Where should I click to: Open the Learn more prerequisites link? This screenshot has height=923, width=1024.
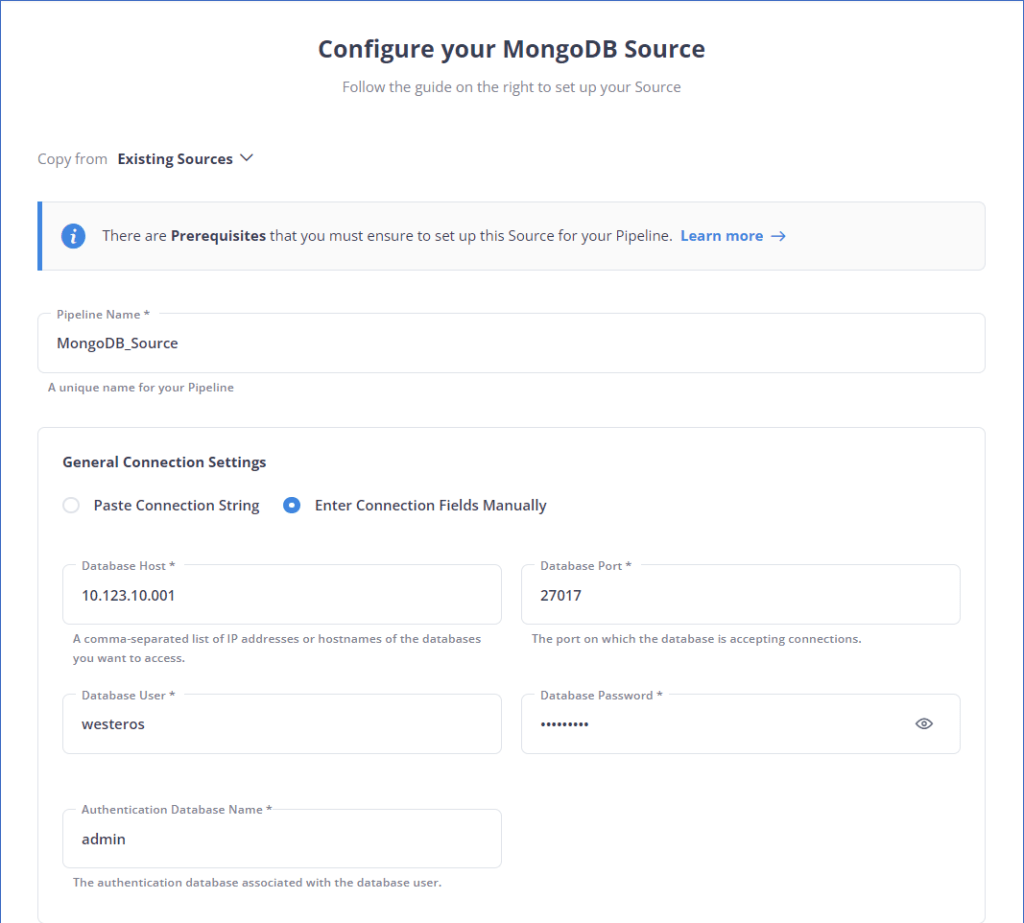tap(722, 236)
